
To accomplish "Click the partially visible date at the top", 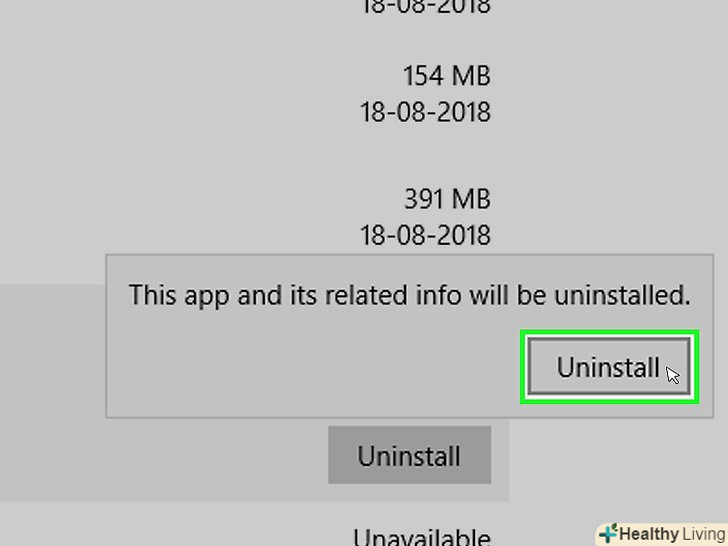I will (x=425, y=6).
